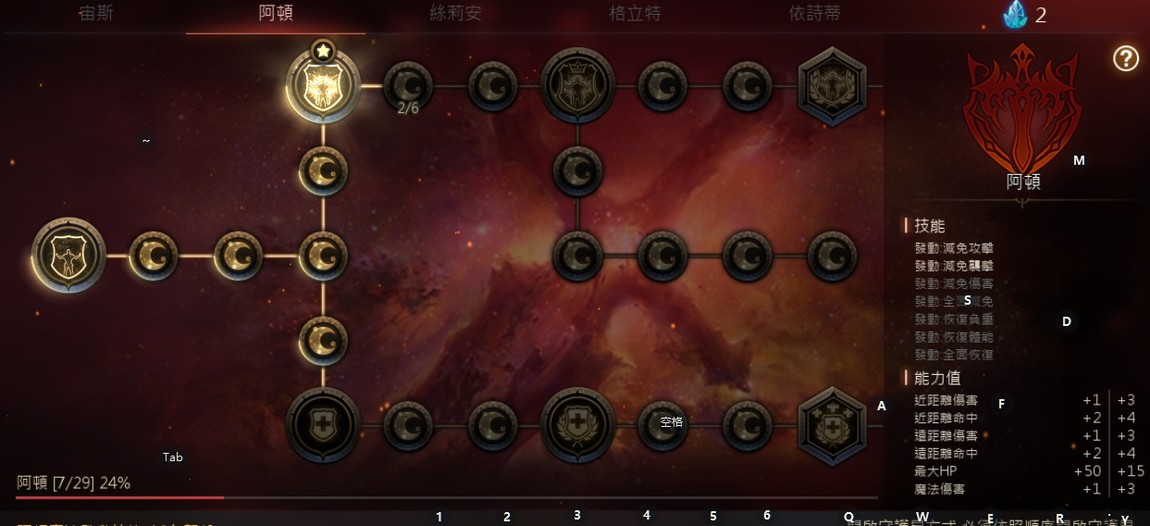
Task: Click the moon node labeled 空格
Action: tap(663, 425)
